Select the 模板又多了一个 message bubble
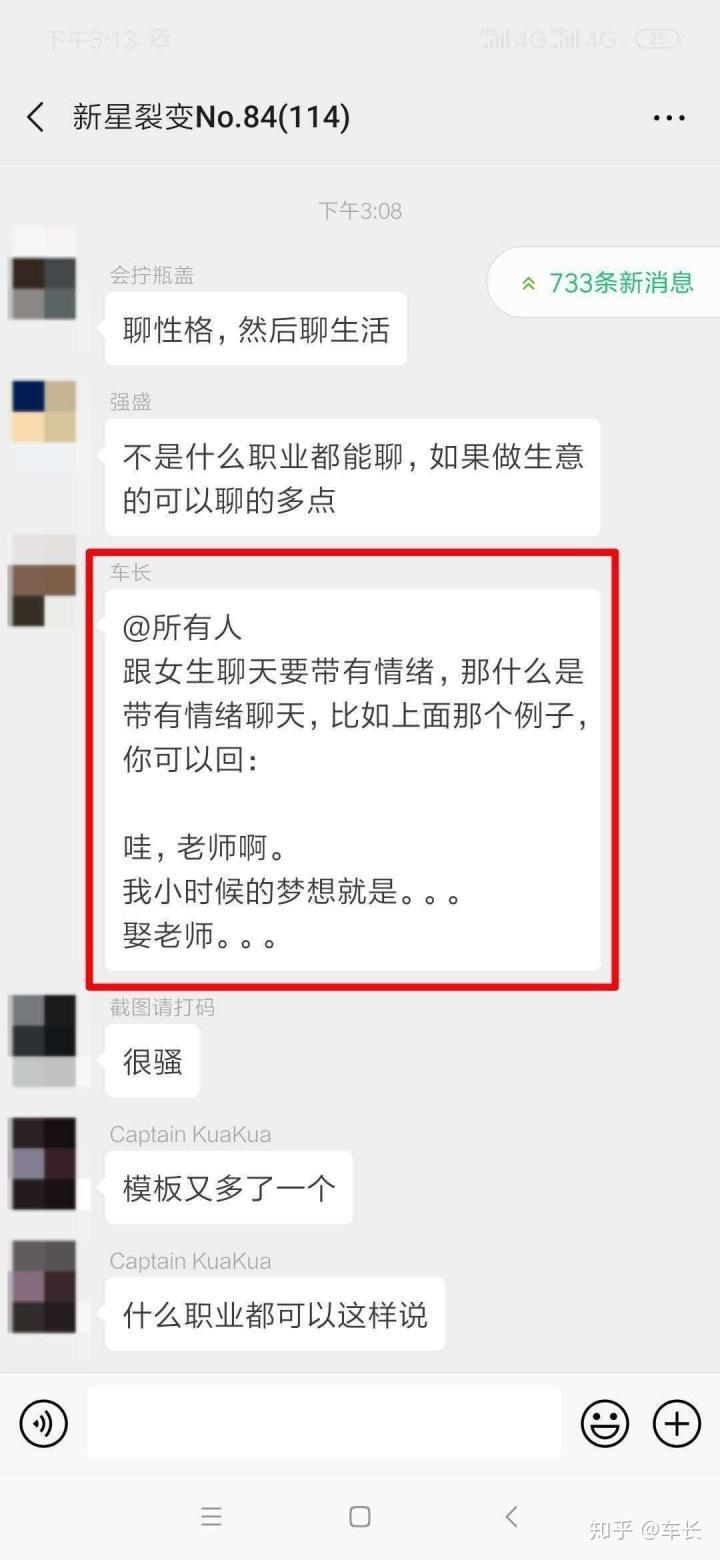The height and width of the screenshot is (1560, 720). click(229, 1188)
